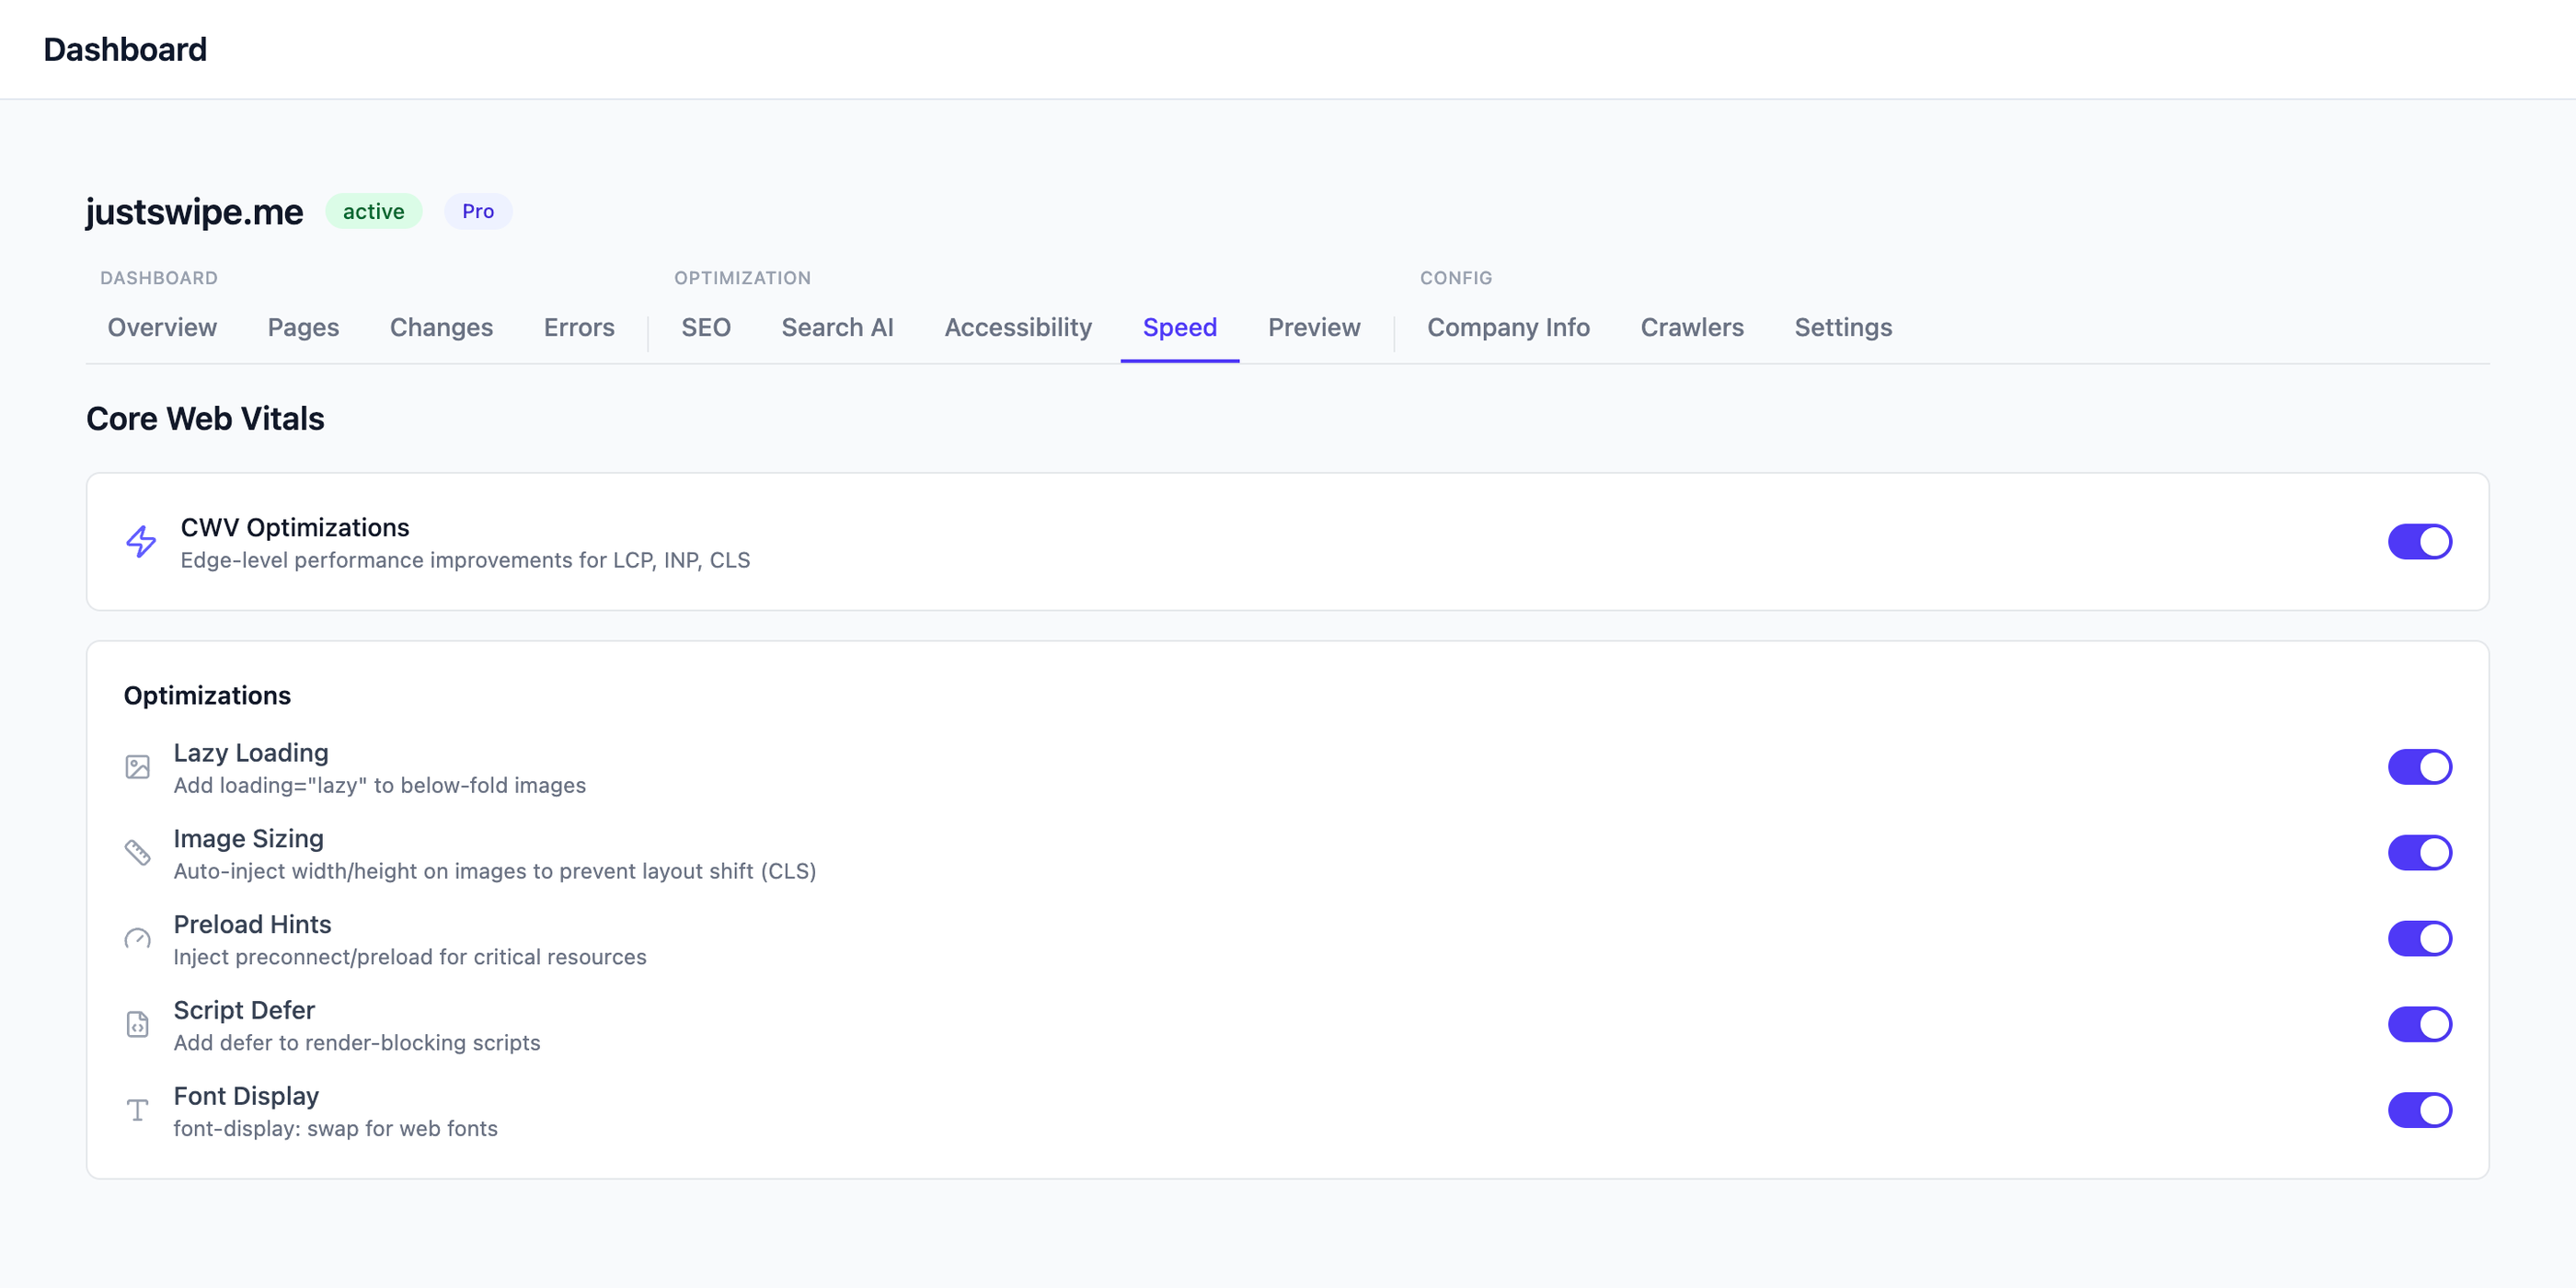Click the active status badge
This screenshot has width=2576, height=1288.
(x=373, y=211)
